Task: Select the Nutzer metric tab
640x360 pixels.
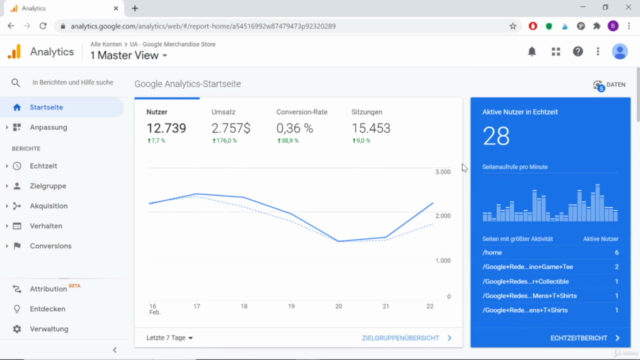Action: pos(167,126)
